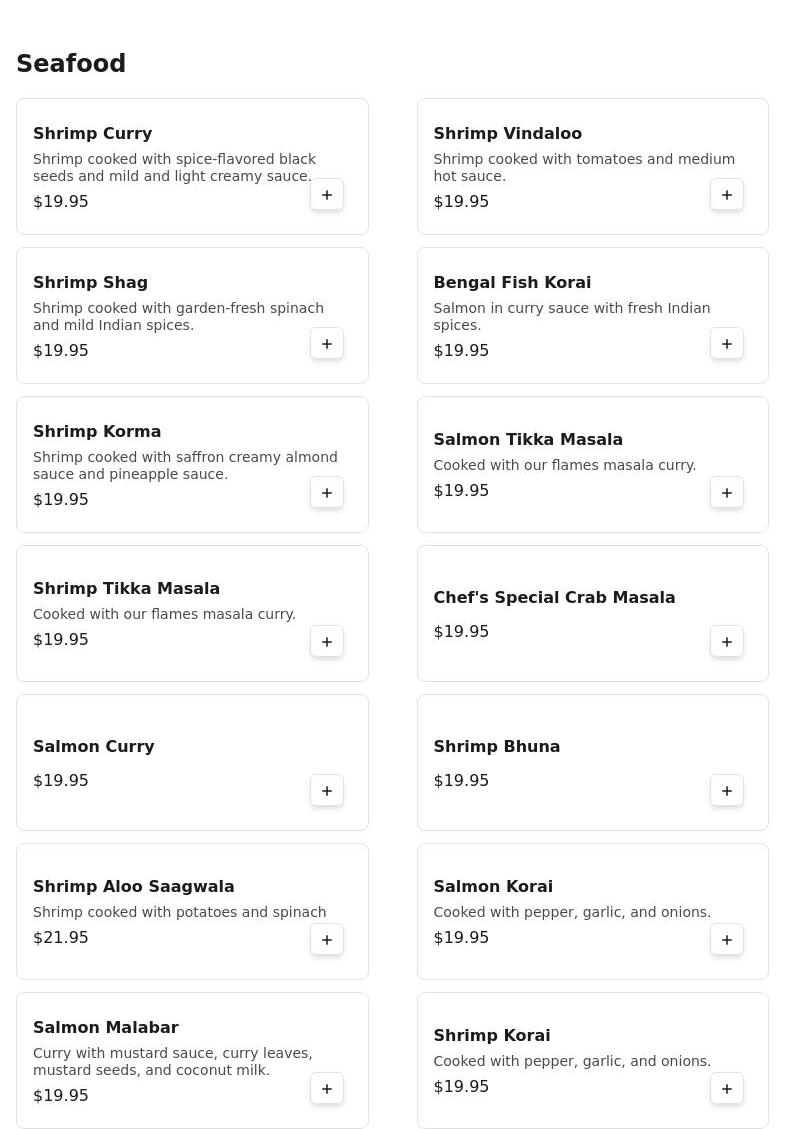Select the Chef's Special Crab Masala title
The width and height of the screenshot is (785, 1129).
555,598
